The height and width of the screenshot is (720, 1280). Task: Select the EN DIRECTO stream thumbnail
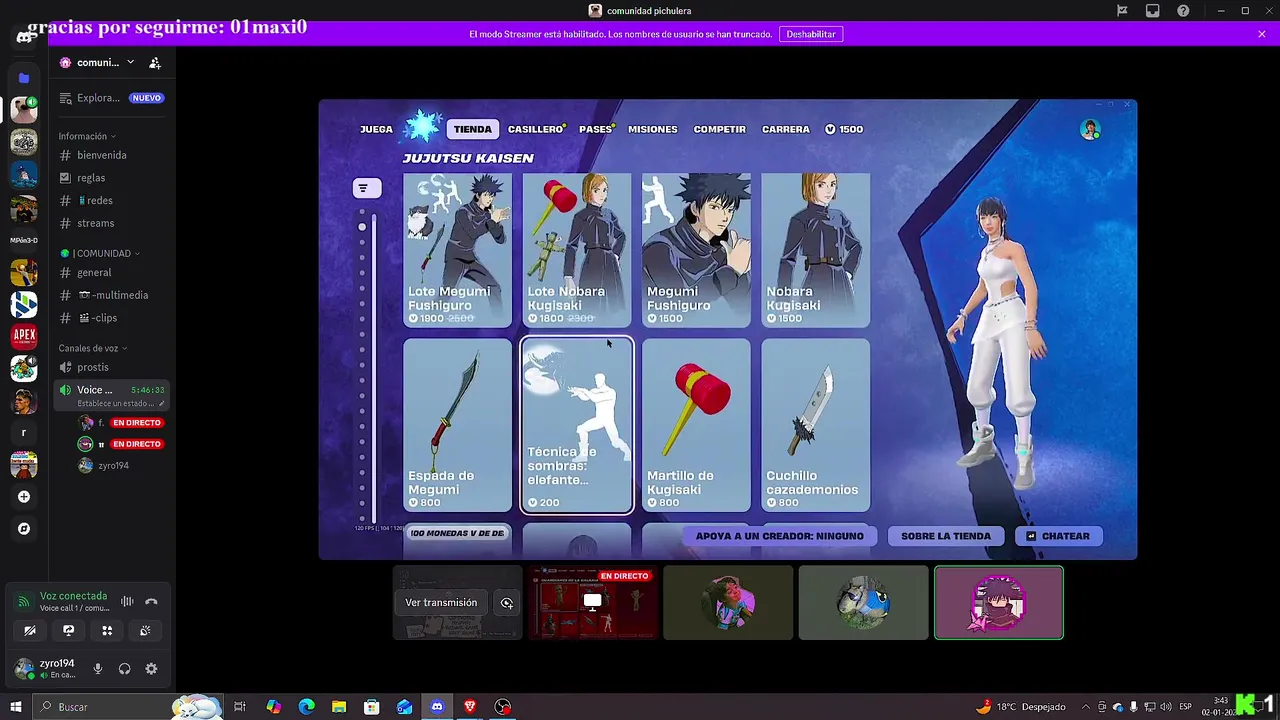593,602
